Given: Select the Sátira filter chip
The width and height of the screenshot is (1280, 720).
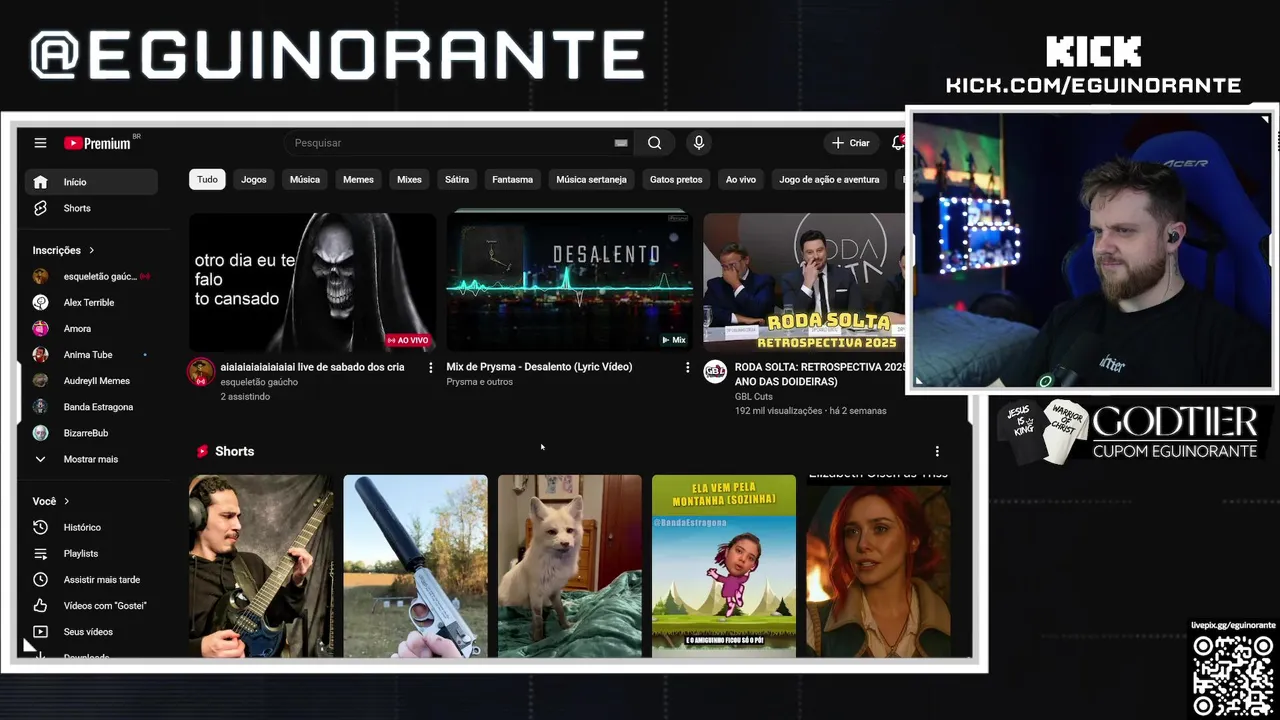Looking at the screenshot, I should [x=457, y=180].
